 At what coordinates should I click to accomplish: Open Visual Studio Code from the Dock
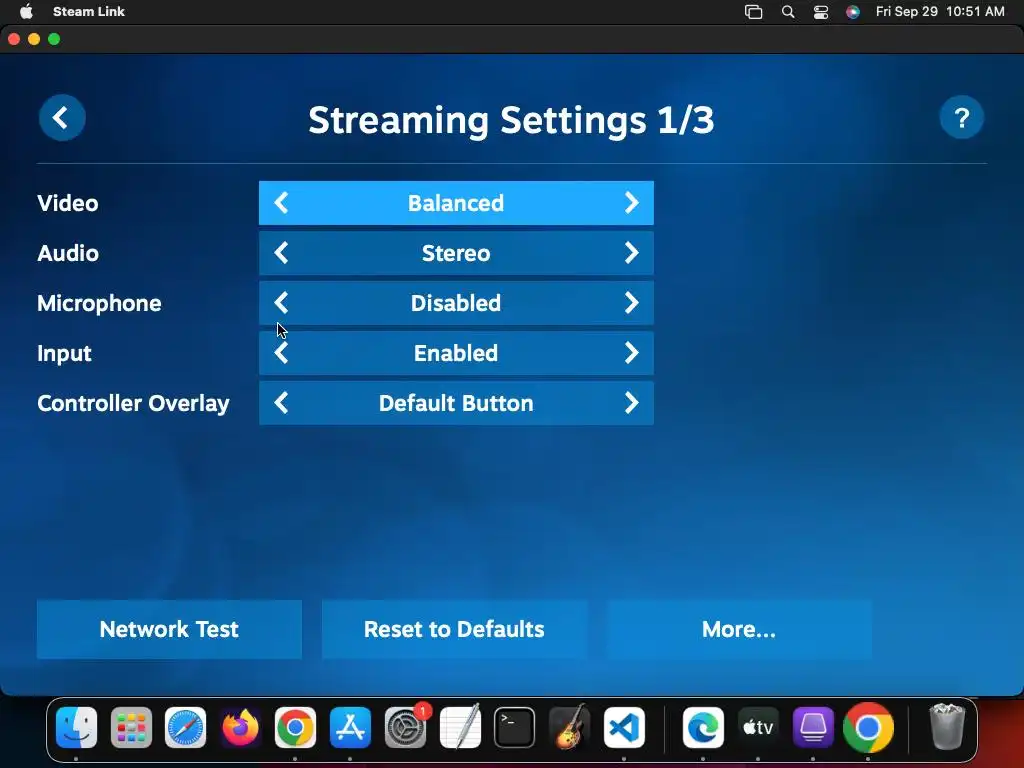(x=624, y=728)
